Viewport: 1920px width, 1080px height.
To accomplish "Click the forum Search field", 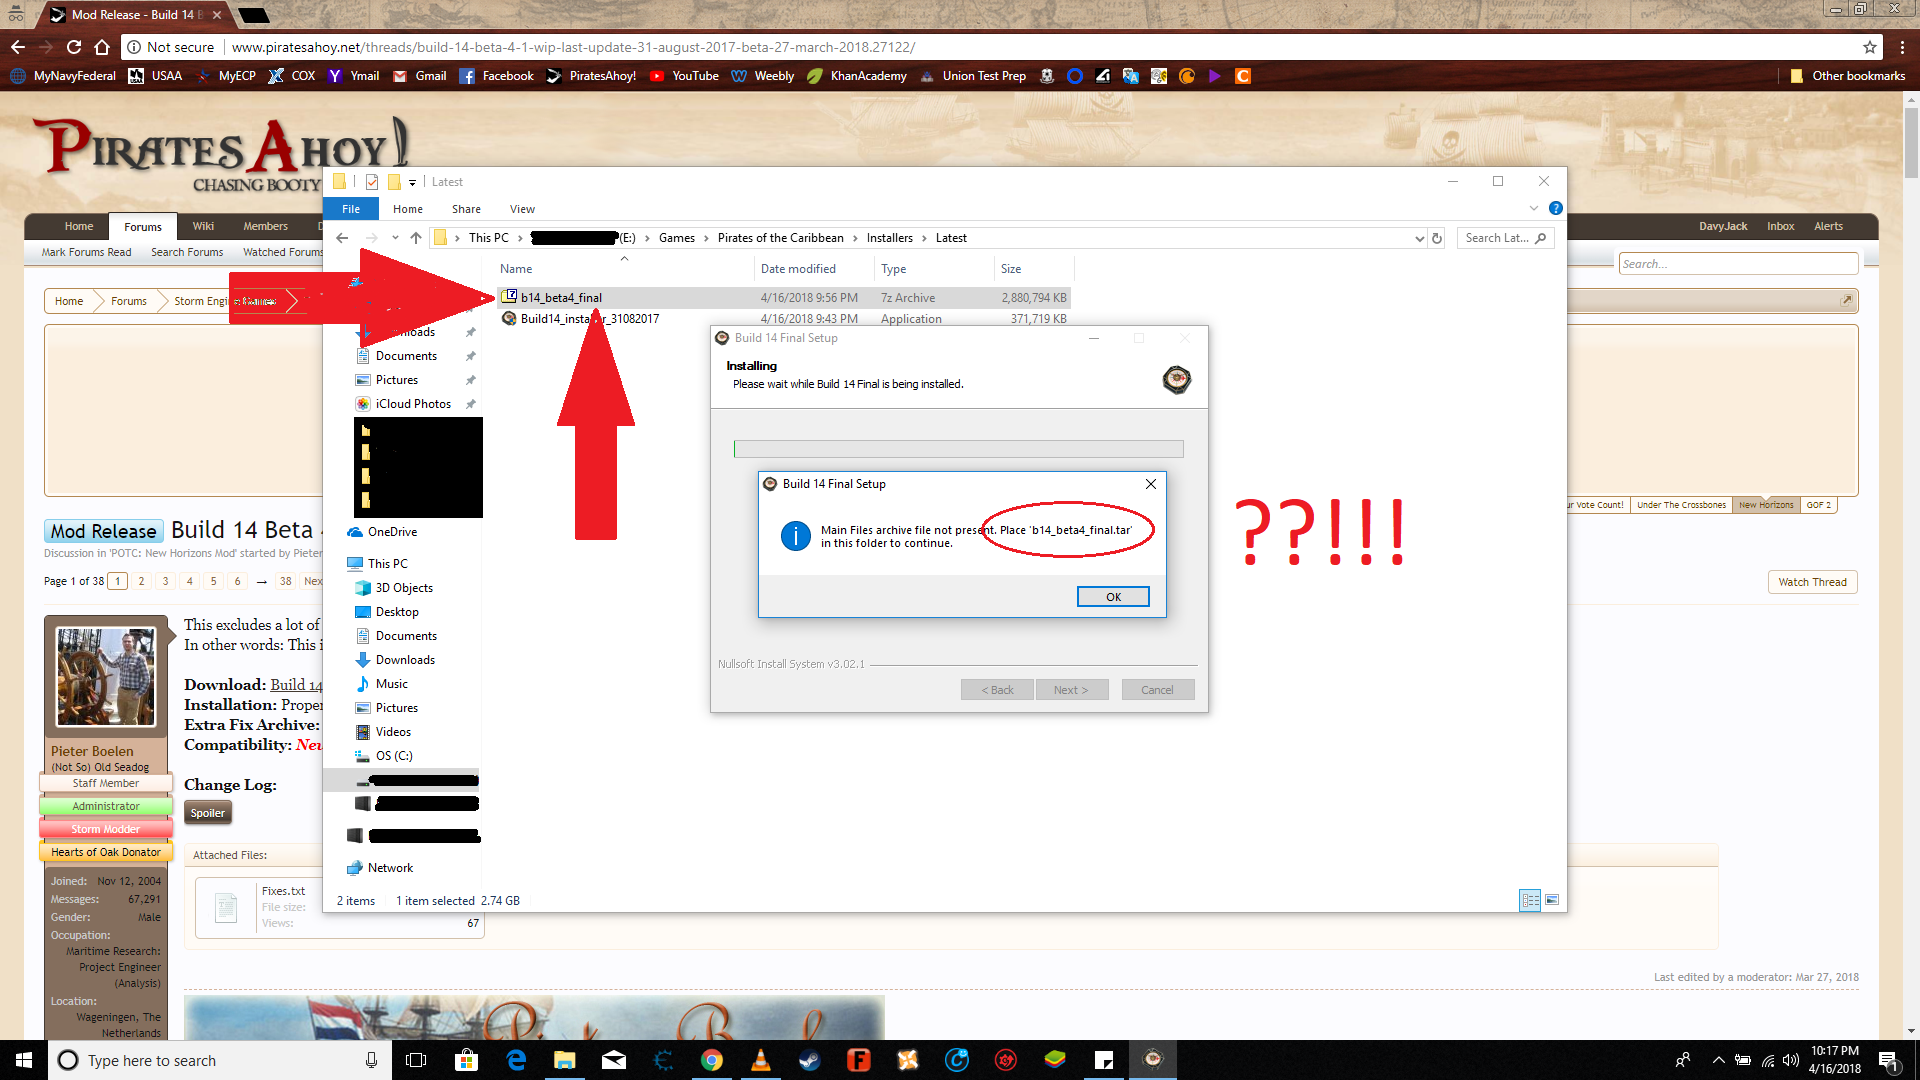I will [1738, 264].
